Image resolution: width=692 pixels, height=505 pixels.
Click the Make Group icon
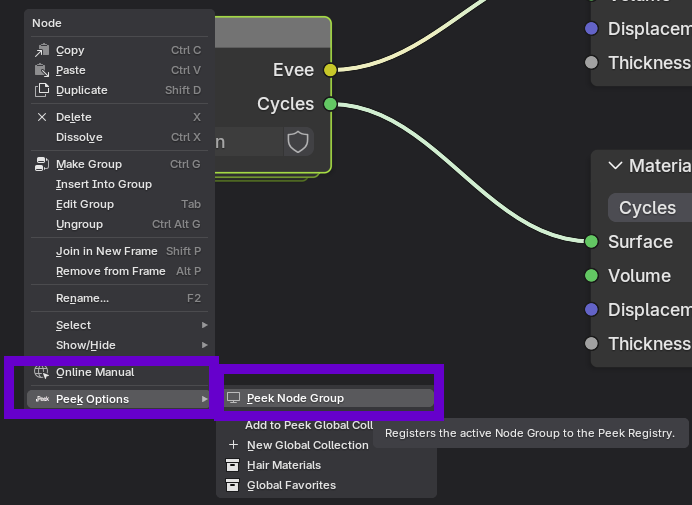[42, 164]
